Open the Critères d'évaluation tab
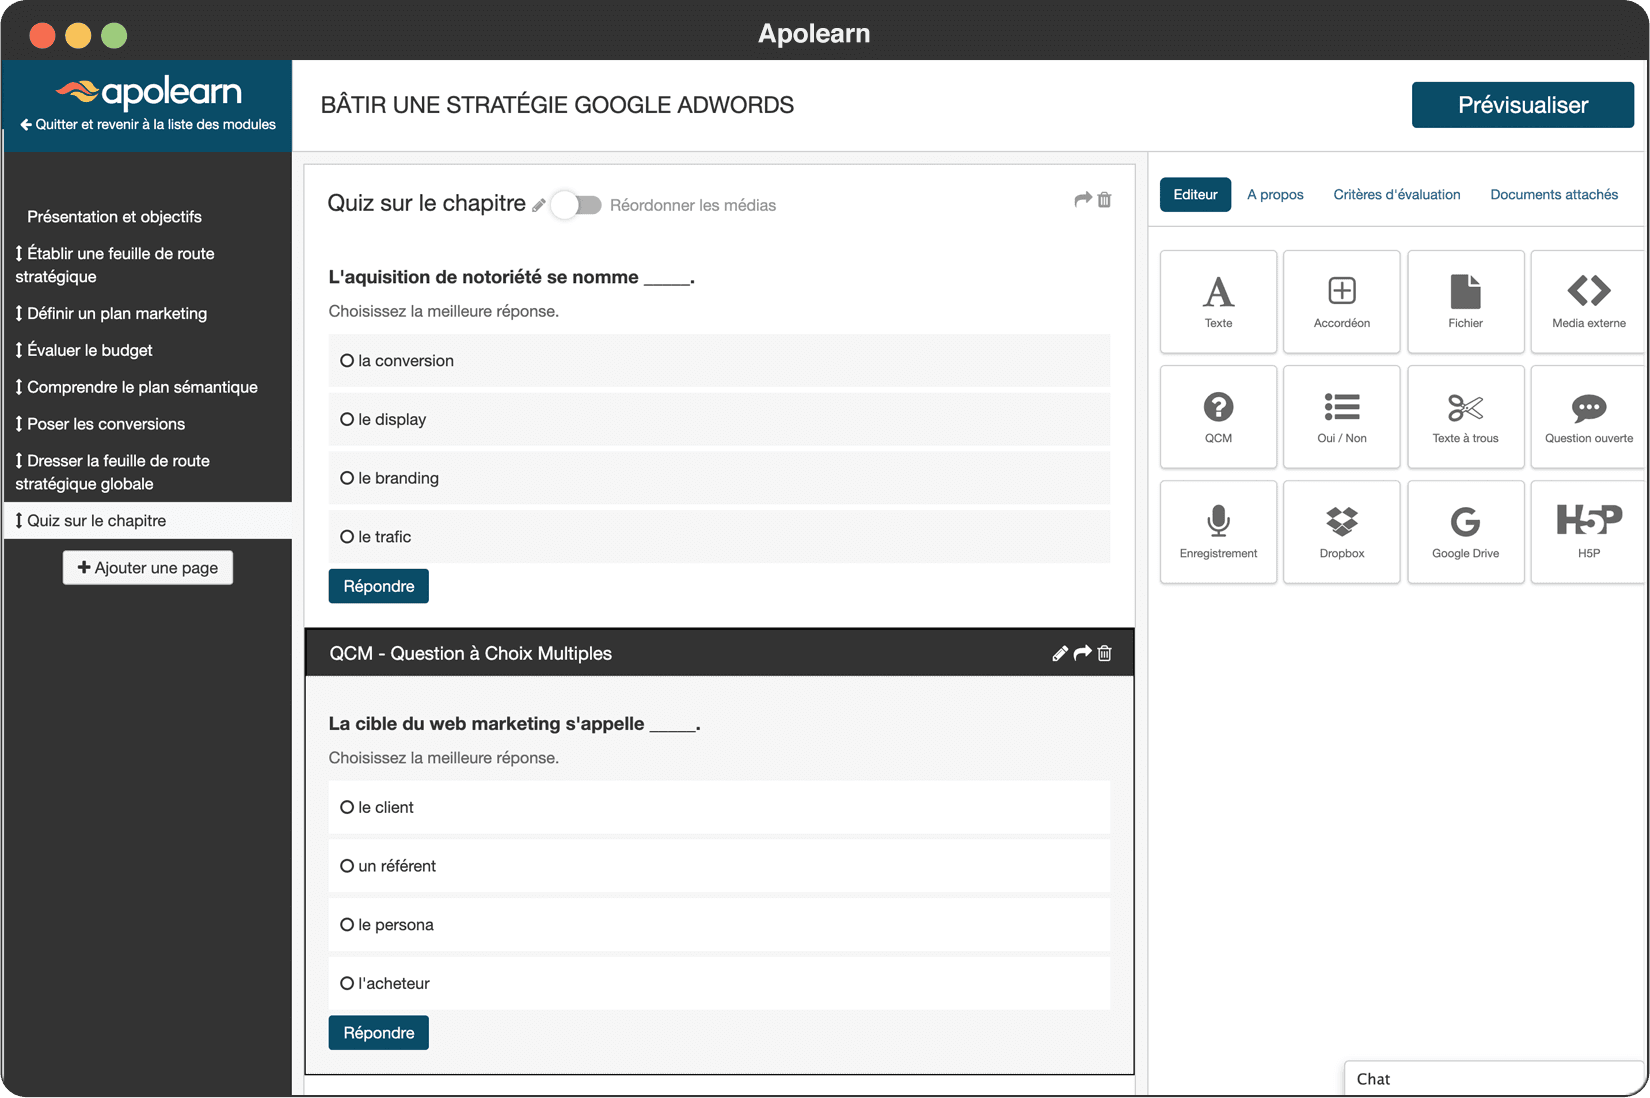This screenshot has height=1098, width=1650. tap(1396, 195)
